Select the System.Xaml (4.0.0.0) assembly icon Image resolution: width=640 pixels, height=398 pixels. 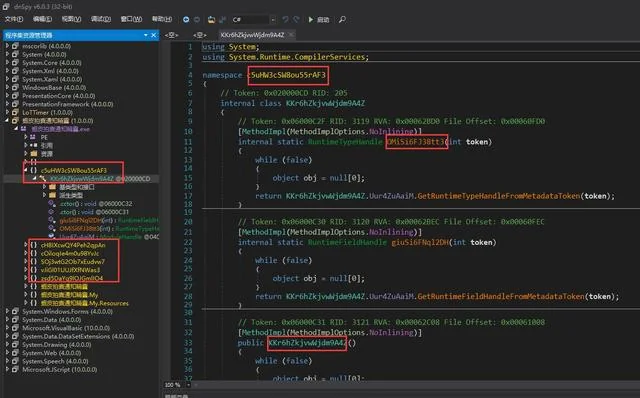coord(16,79)
